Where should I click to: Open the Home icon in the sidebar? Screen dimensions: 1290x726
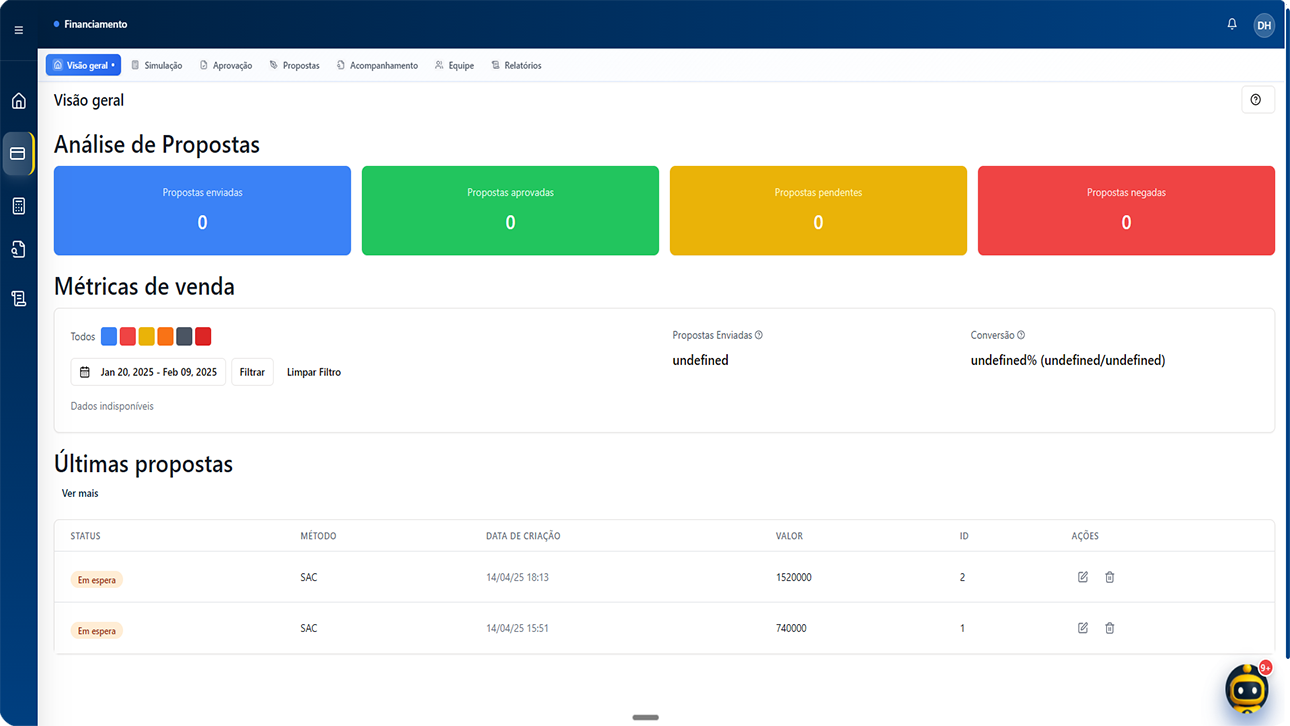(x=18, y=100)
